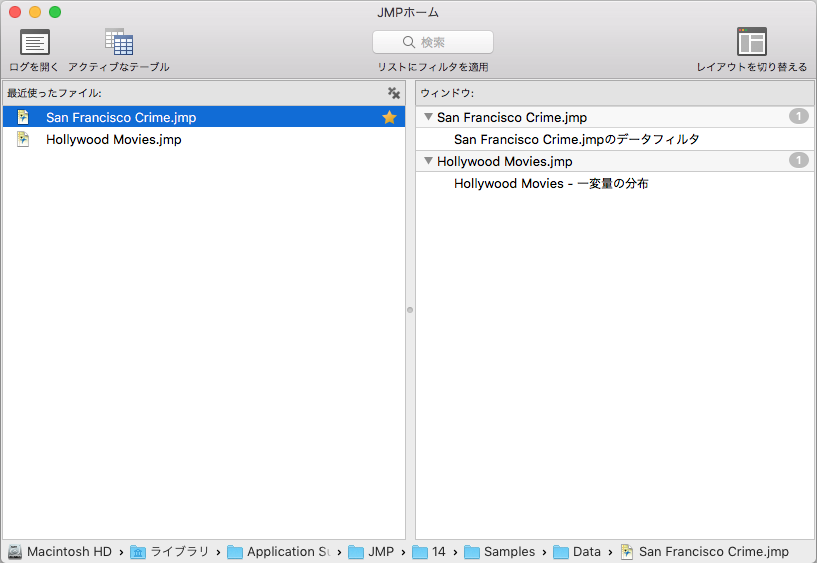Select Hollywood Movies.jmp in recent files
The width and height of the screenshot is (817, 563).
(x=113, y=140)
